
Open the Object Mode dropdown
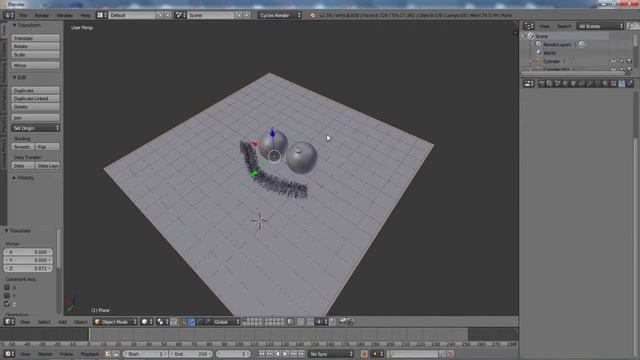(115, 322)
